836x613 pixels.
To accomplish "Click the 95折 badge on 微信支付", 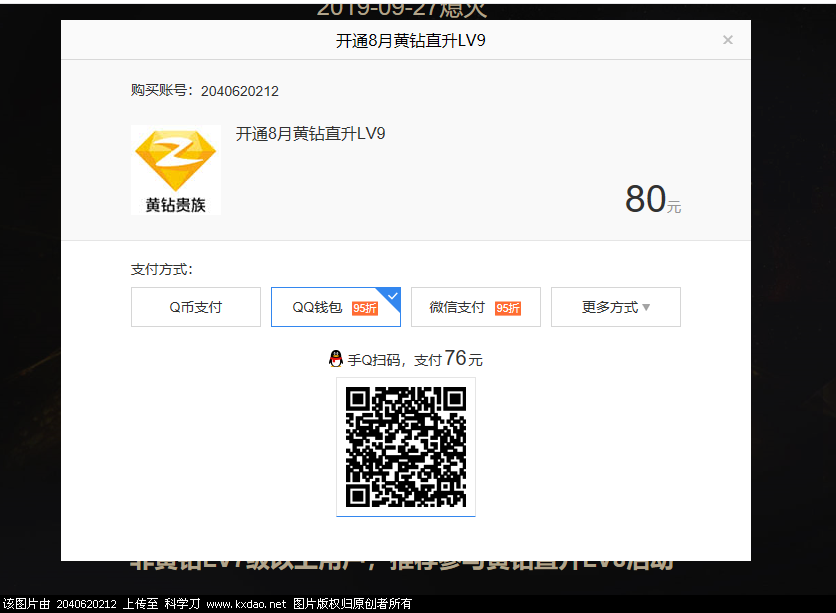I will 508,308.
